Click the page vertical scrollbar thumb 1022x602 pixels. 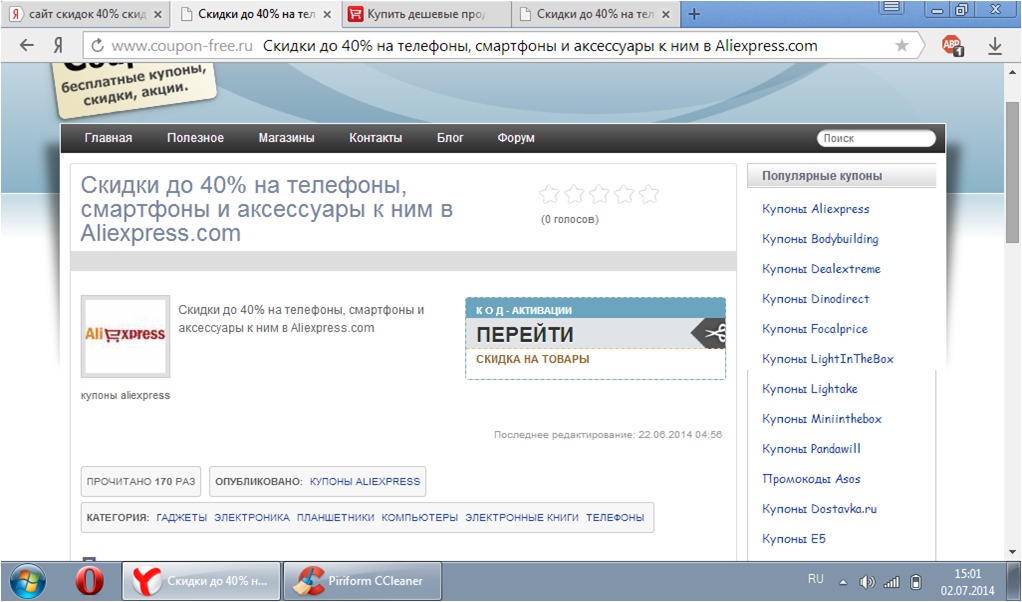coord(1013,171)
